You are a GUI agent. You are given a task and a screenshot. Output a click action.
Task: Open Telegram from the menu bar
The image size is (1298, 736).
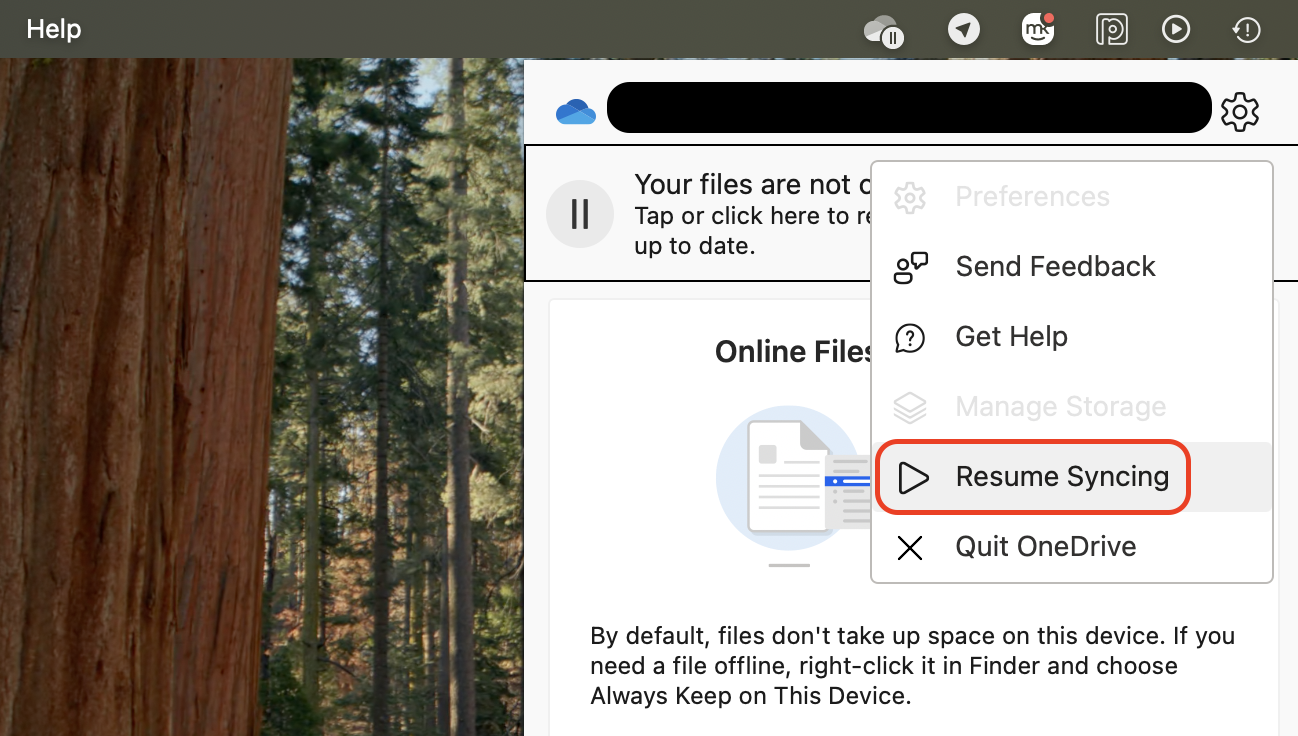(964, 29)
